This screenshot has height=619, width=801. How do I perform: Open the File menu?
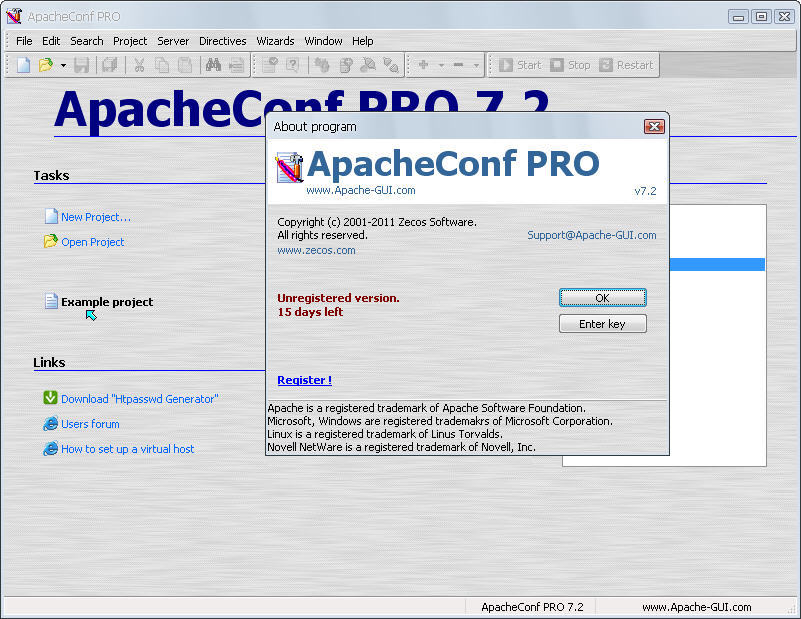pyautogui.click(x=24, y=41)
